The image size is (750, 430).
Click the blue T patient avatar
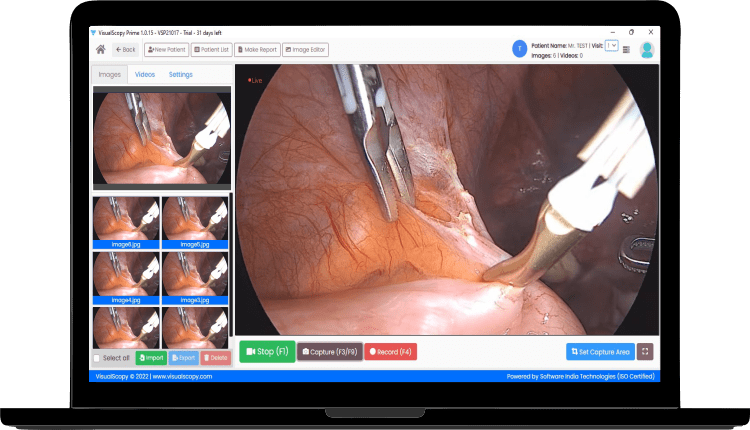click(519, 49)
